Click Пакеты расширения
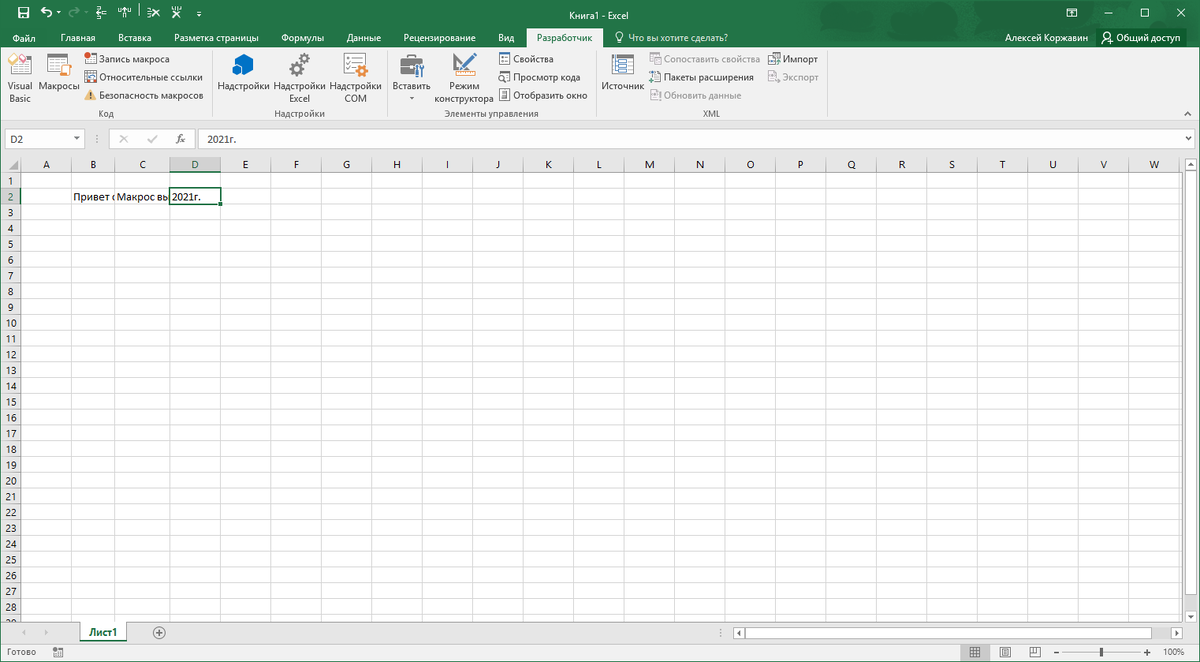The height and width of the screenshot is (662, 1200). (x=701, y=77)
